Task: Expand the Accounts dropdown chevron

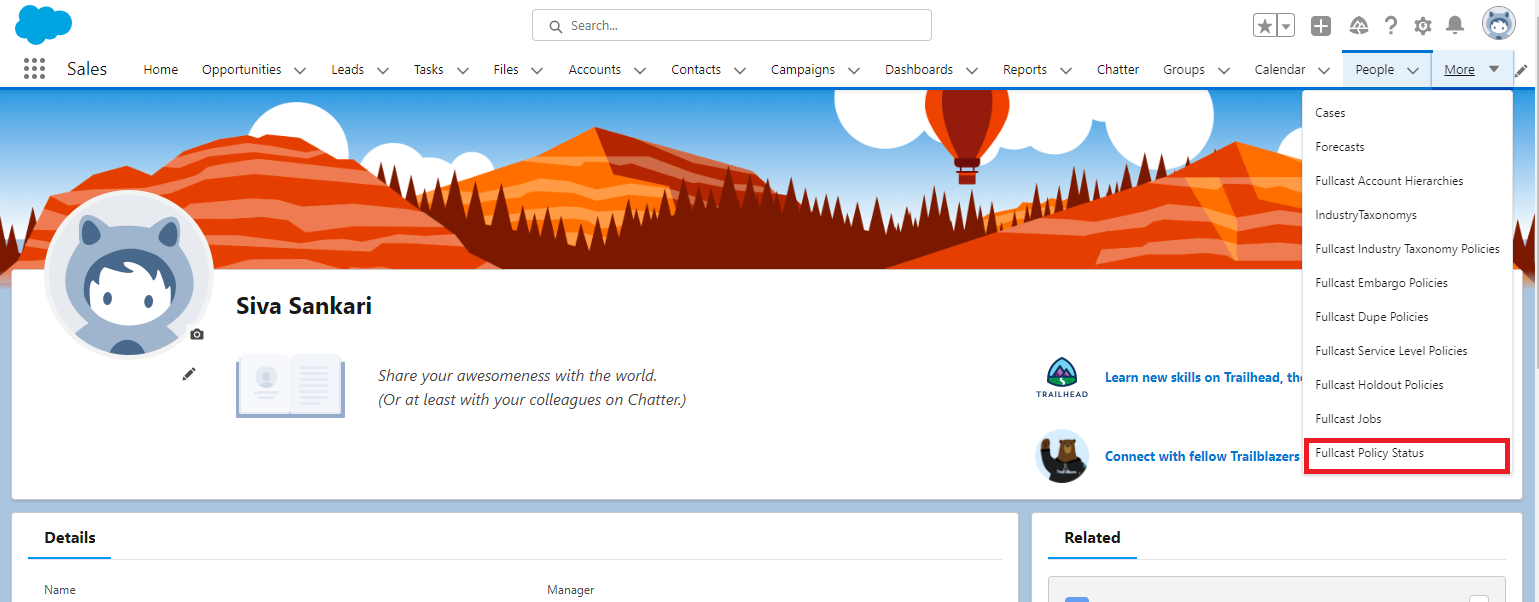Action: click(x=640, y=70)
